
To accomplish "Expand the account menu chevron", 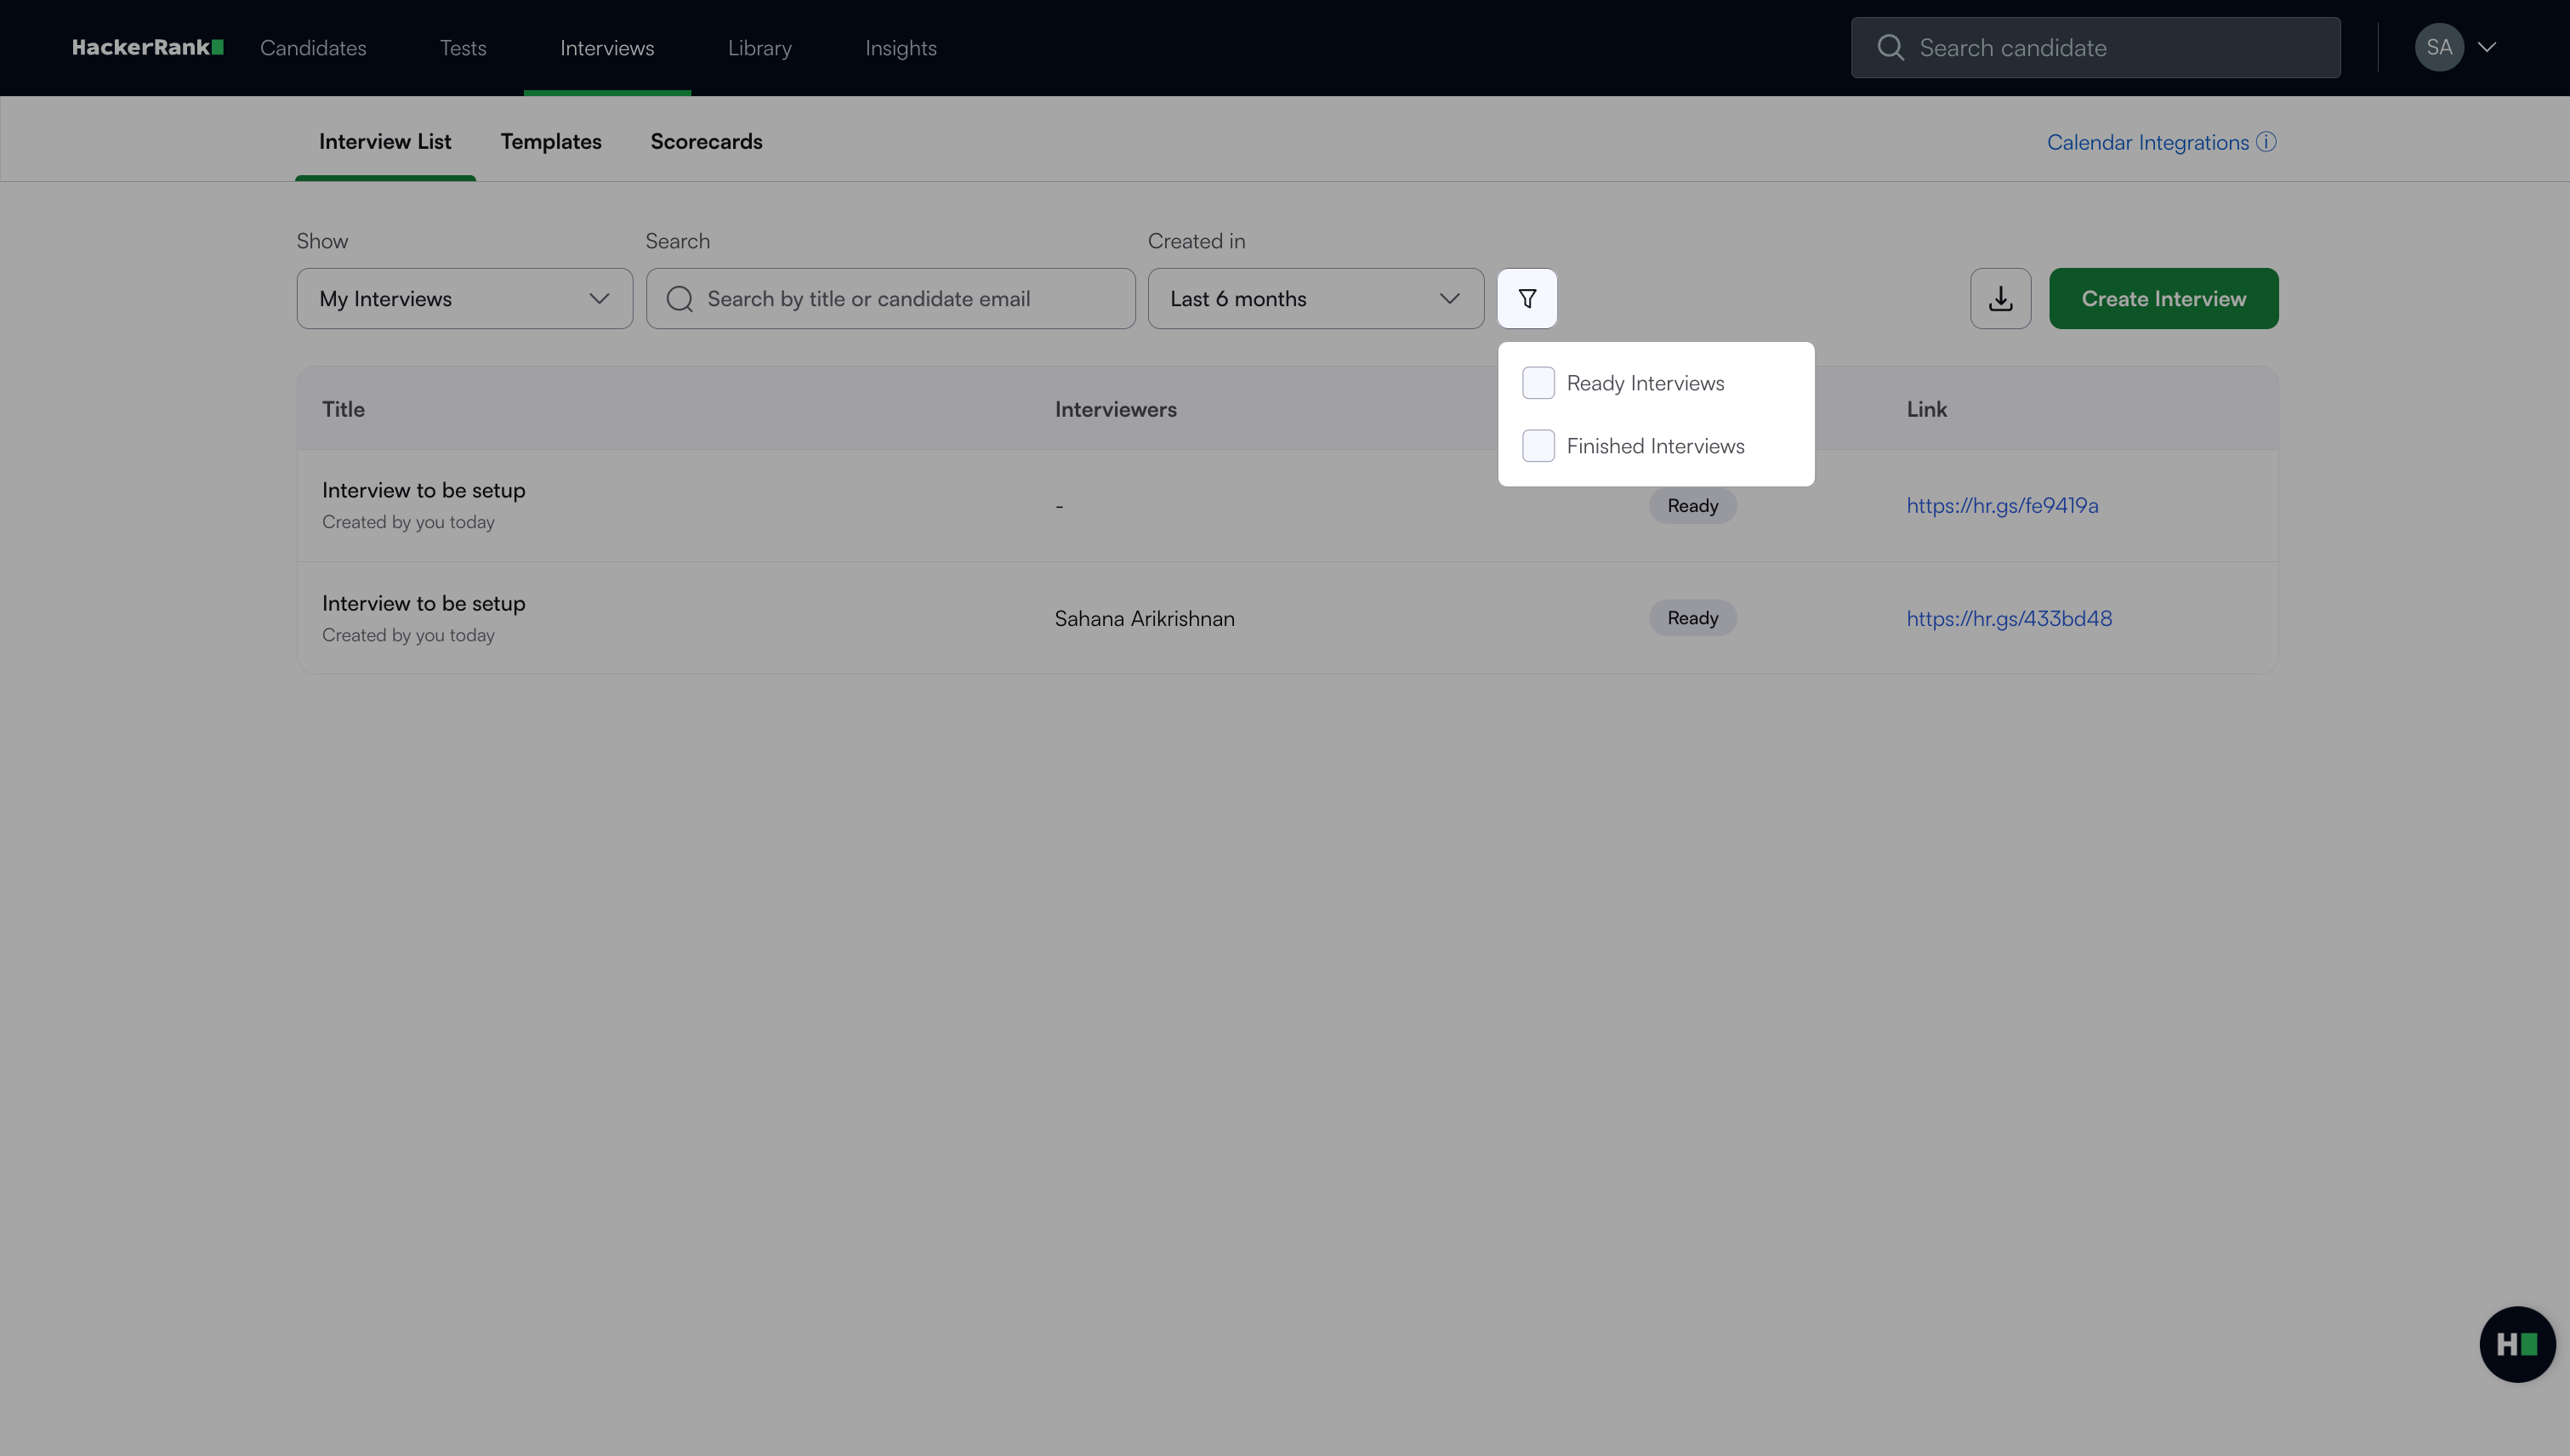I will tap(2487, 47).
